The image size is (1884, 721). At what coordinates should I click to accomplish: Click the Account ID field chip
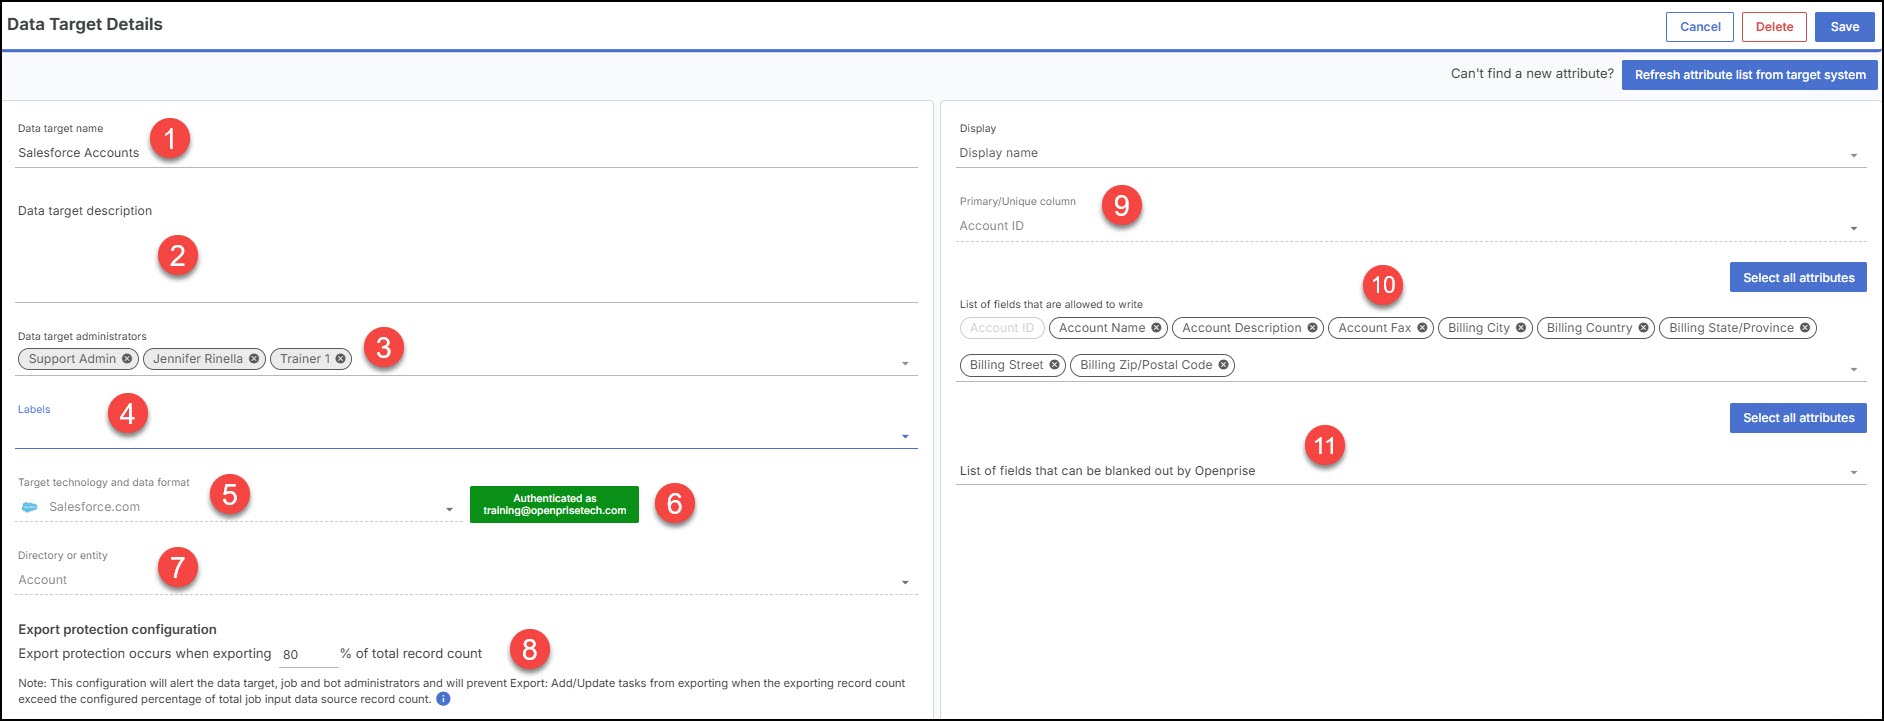[1002, 328]
